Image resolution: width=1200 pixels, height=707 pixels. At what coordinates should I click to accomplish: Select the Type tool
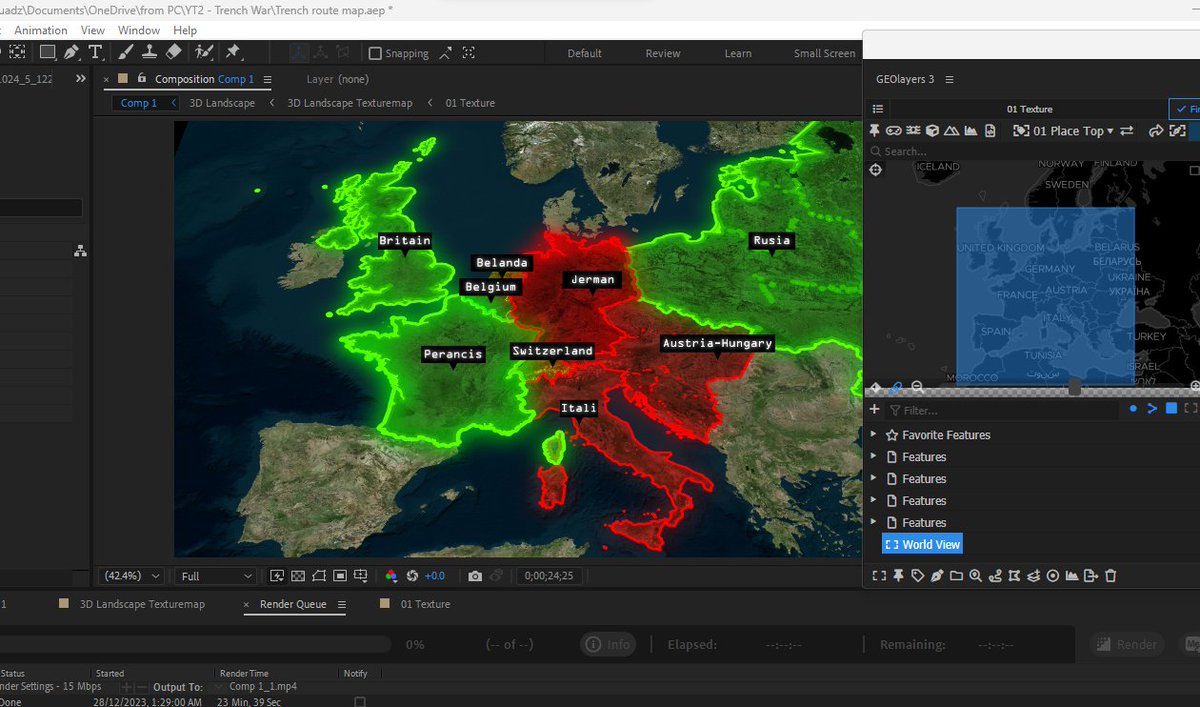point(95,52)
